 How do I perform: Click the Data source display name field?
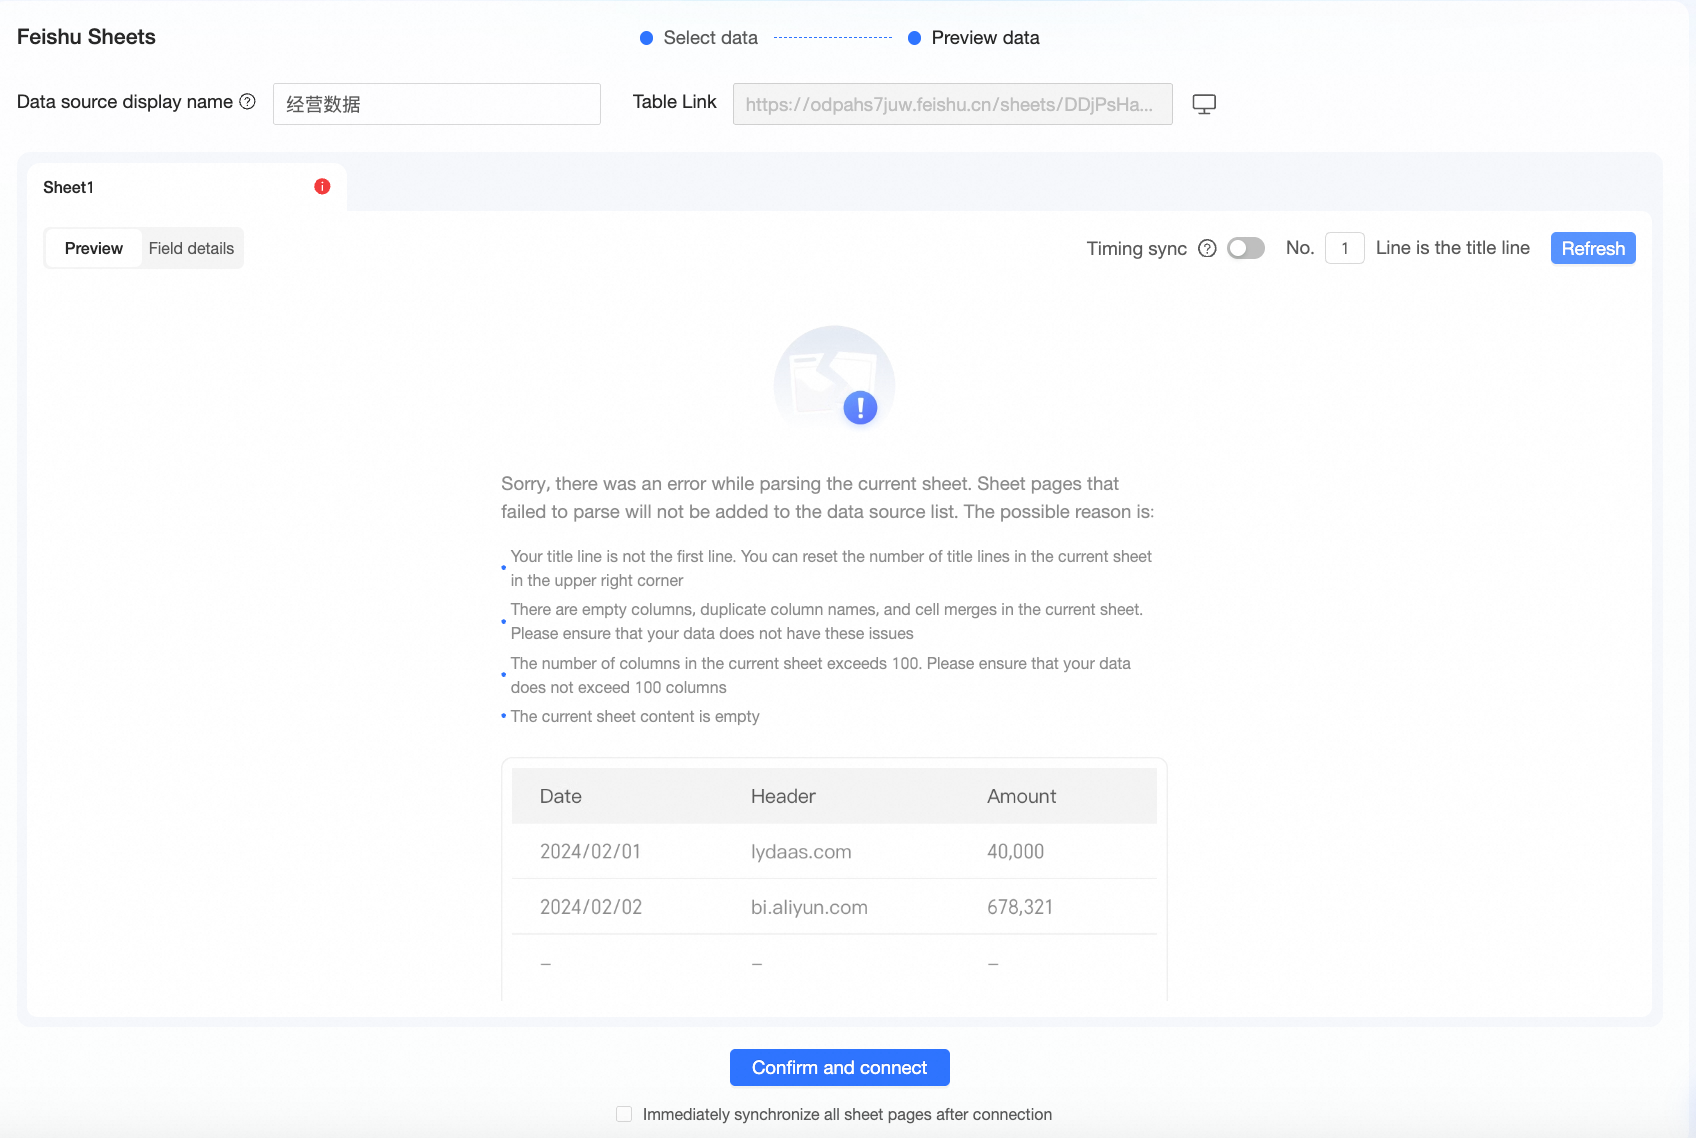(437, 104)
